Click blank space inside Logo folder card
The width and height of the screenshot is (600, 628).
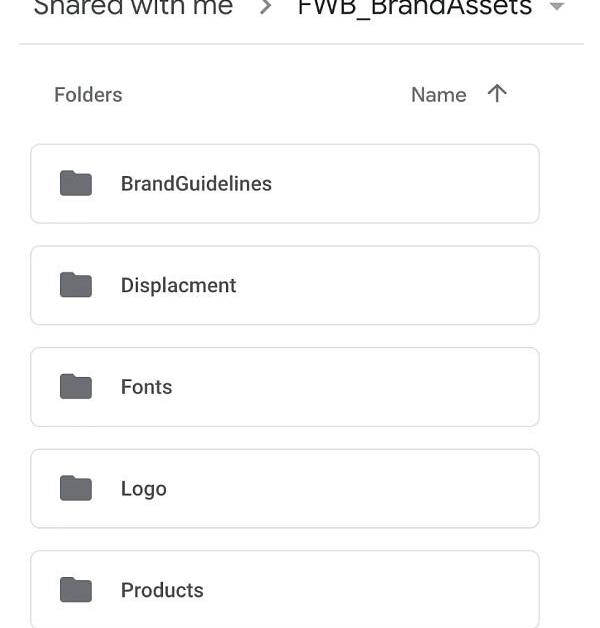pos(352,489)
